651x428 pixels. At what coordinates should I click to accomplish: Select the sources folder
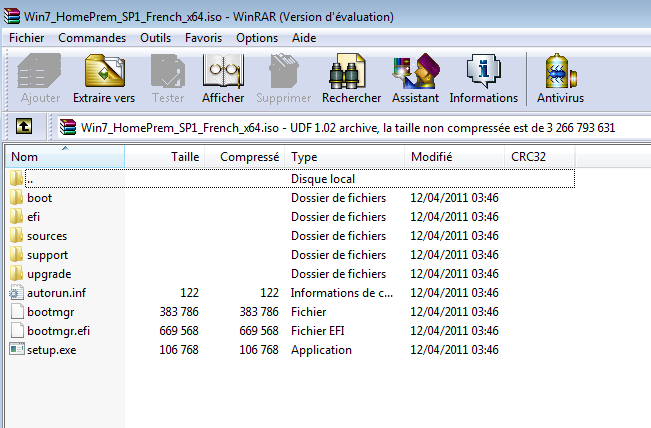point(47,236)
